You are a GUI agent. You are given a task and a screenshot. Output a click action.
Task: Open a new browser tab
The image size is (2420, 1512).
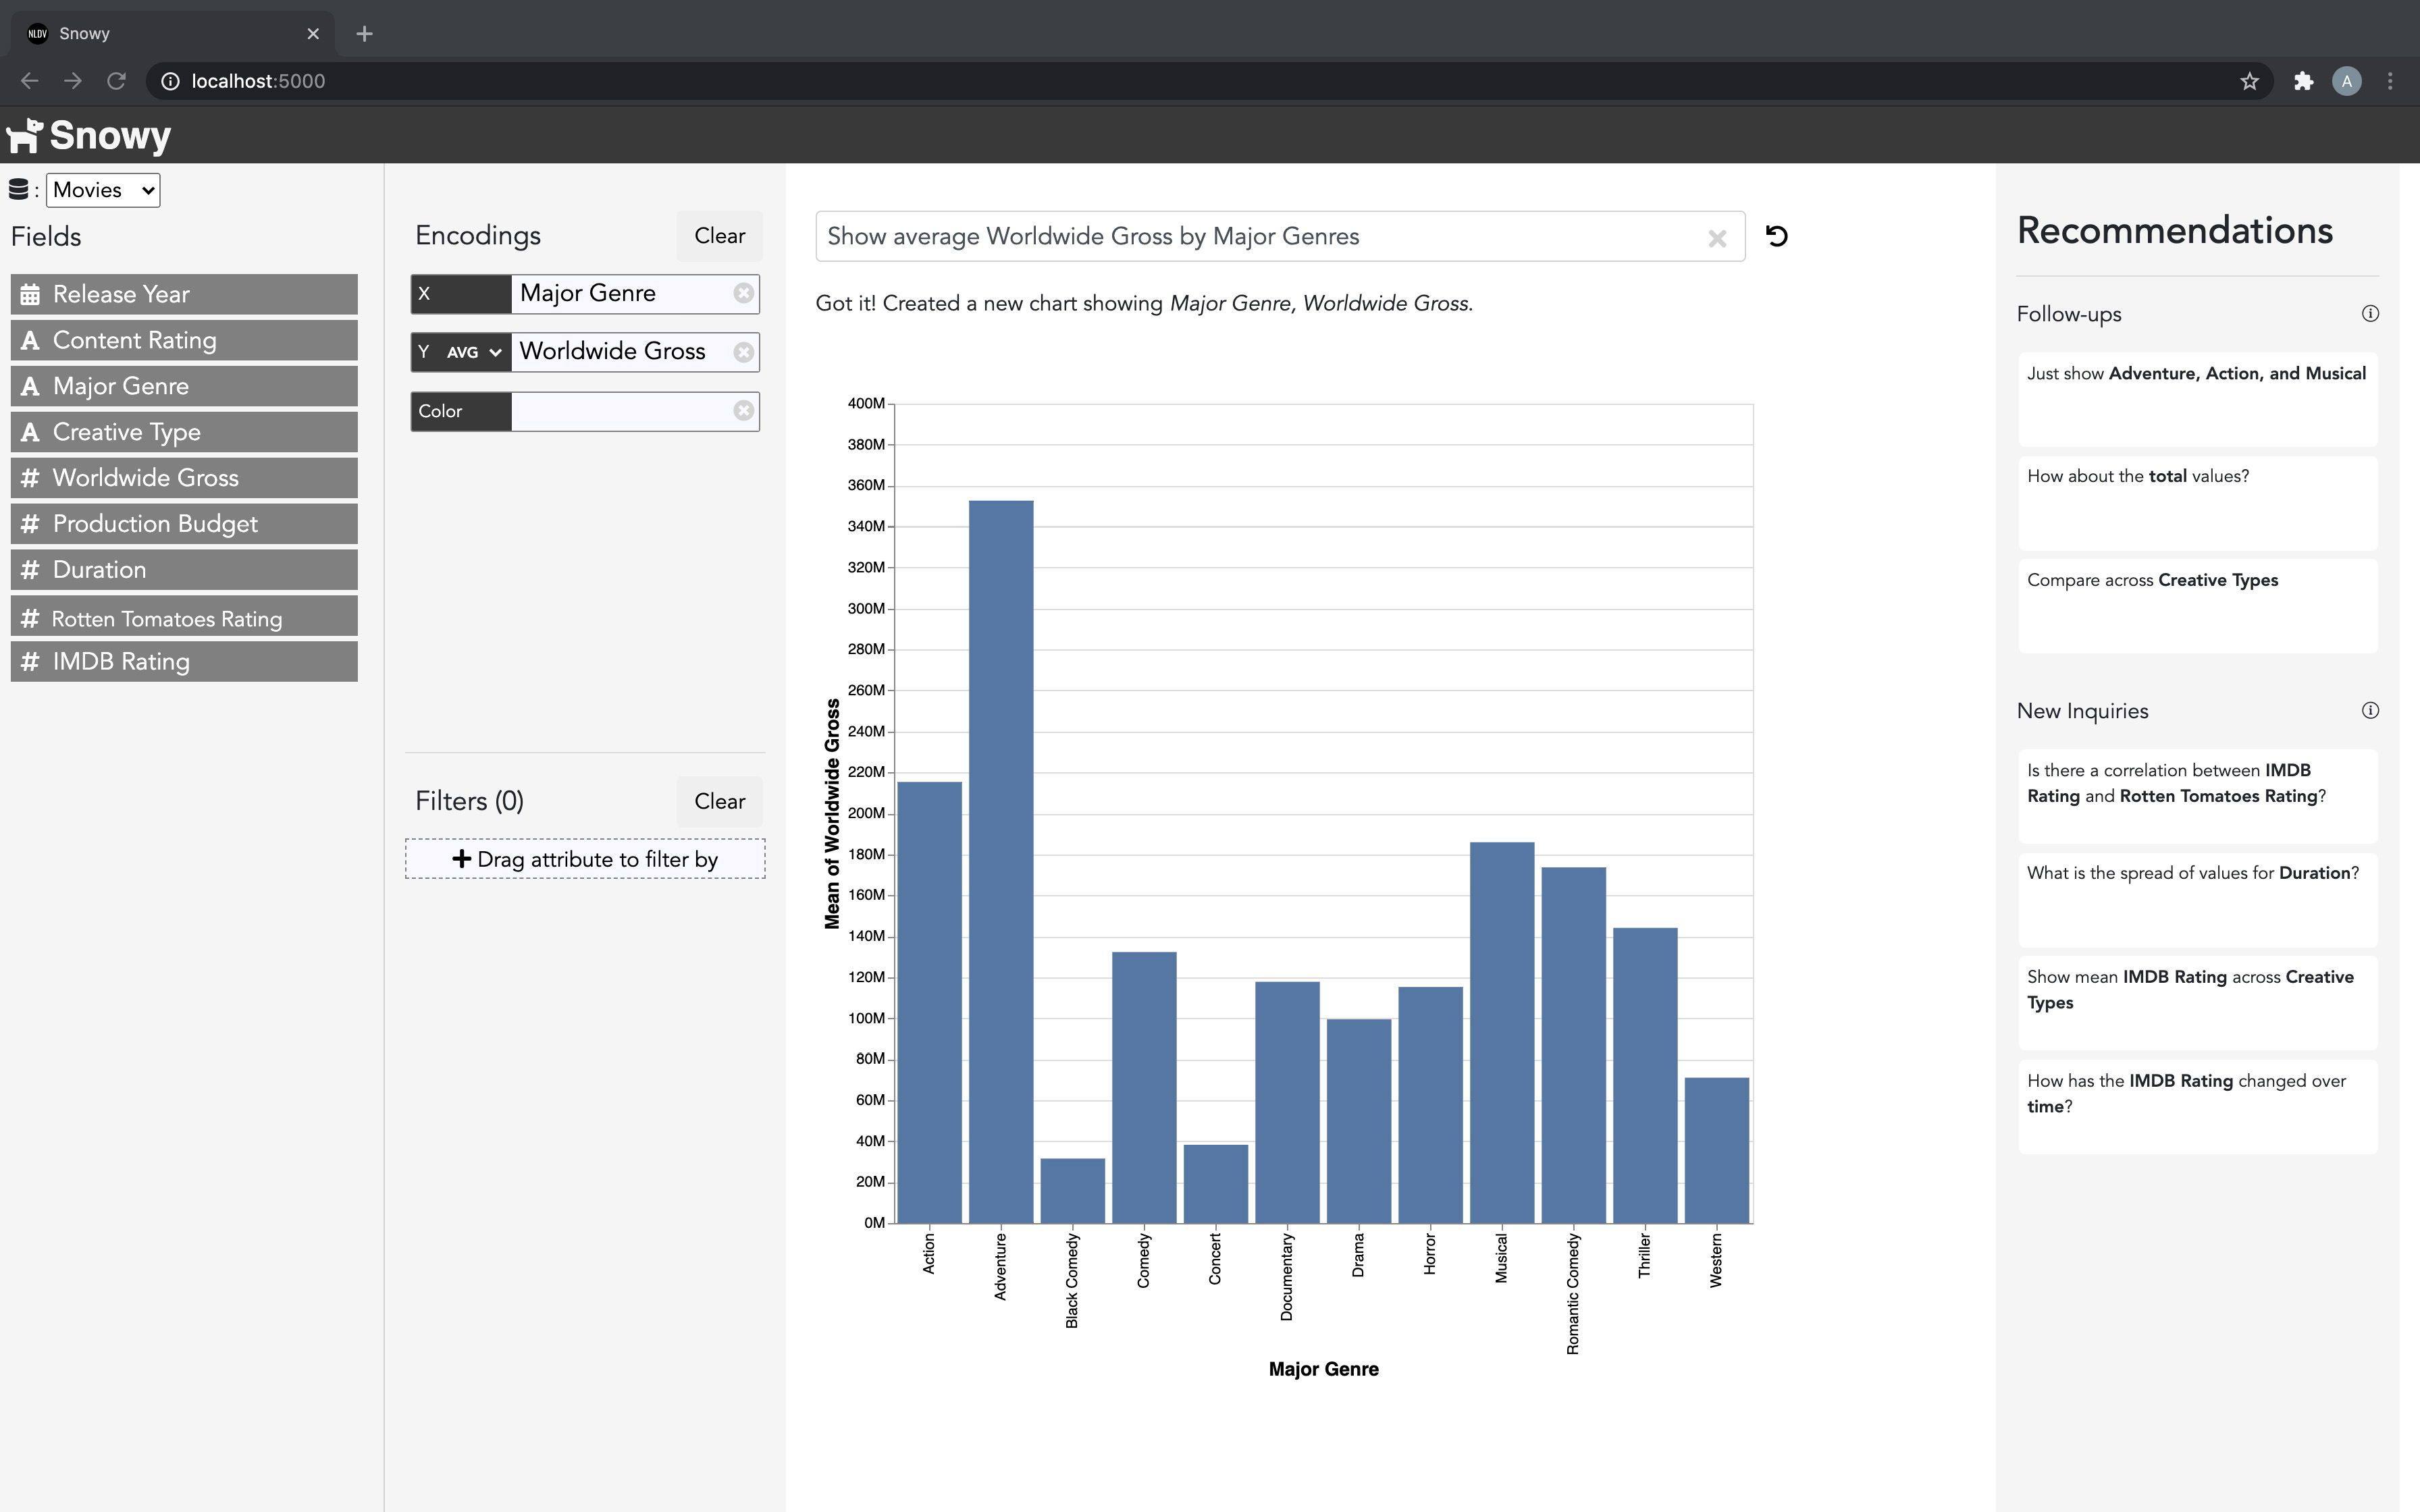pyautogui.click(x=365, y=34)
